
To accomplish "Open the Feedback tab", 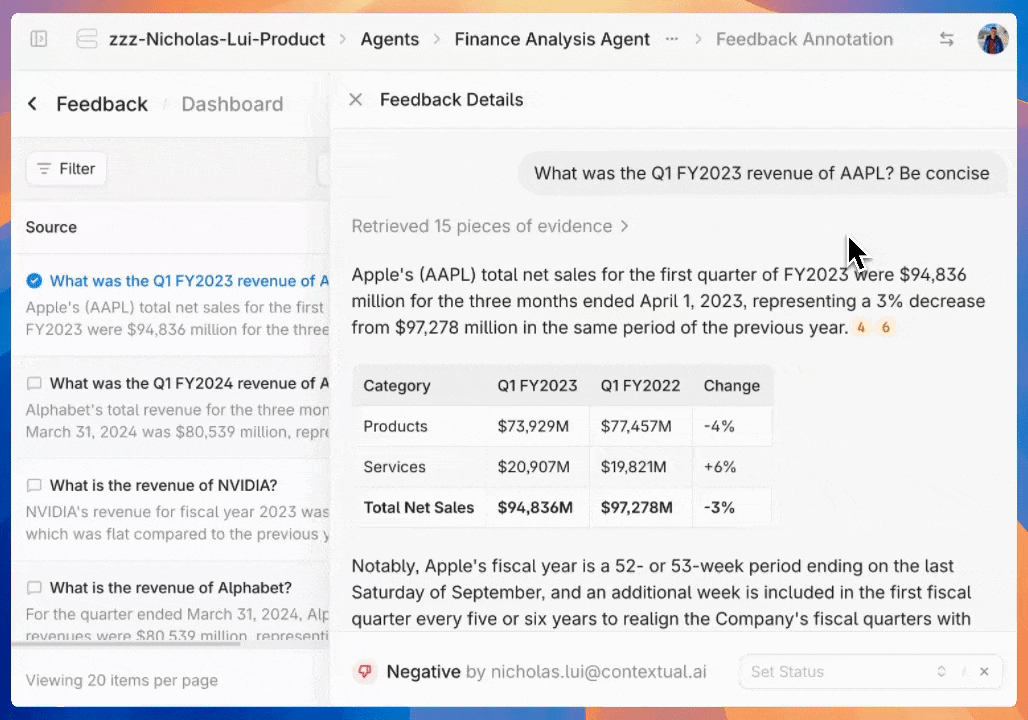I will click(102, 104).
